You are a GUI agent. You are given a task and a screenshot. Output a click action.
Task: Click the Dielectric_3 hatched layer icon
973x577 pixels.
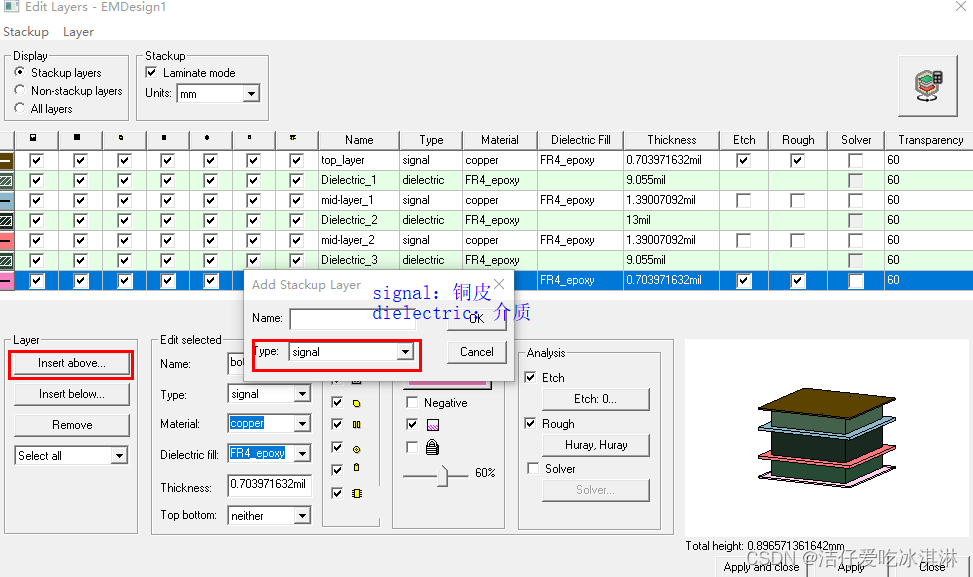[6, 260]
